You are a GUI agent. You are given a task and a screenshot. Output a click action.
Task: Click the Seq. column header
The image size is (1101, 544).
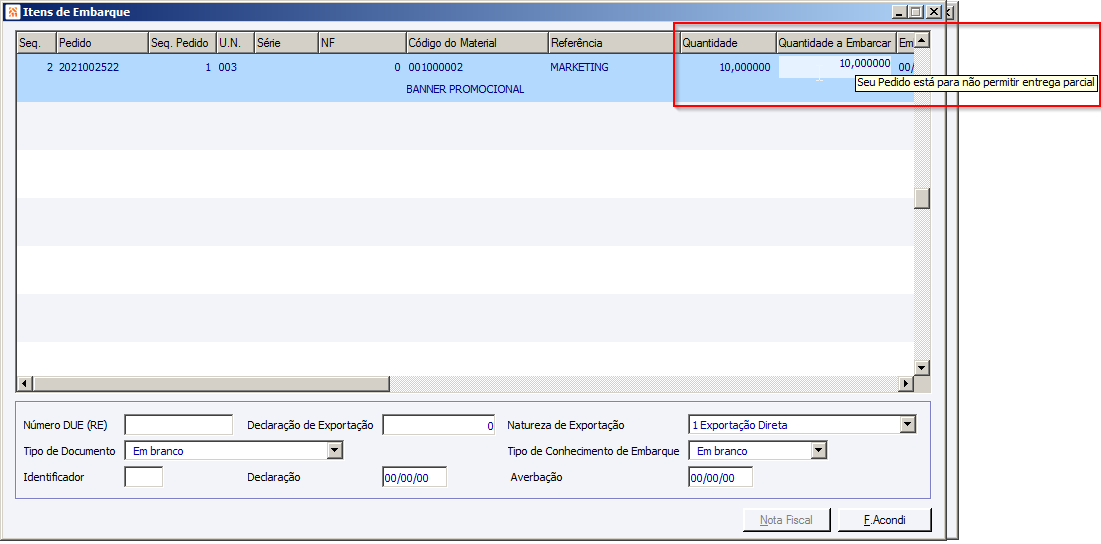(37, 43)
